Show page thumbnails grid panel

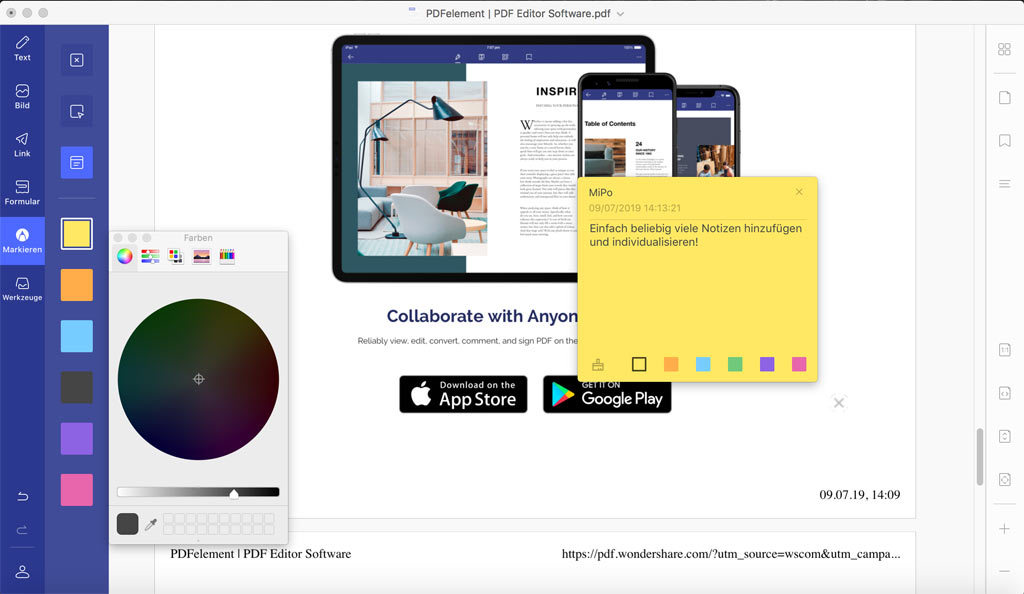[x=1004, y=49]
